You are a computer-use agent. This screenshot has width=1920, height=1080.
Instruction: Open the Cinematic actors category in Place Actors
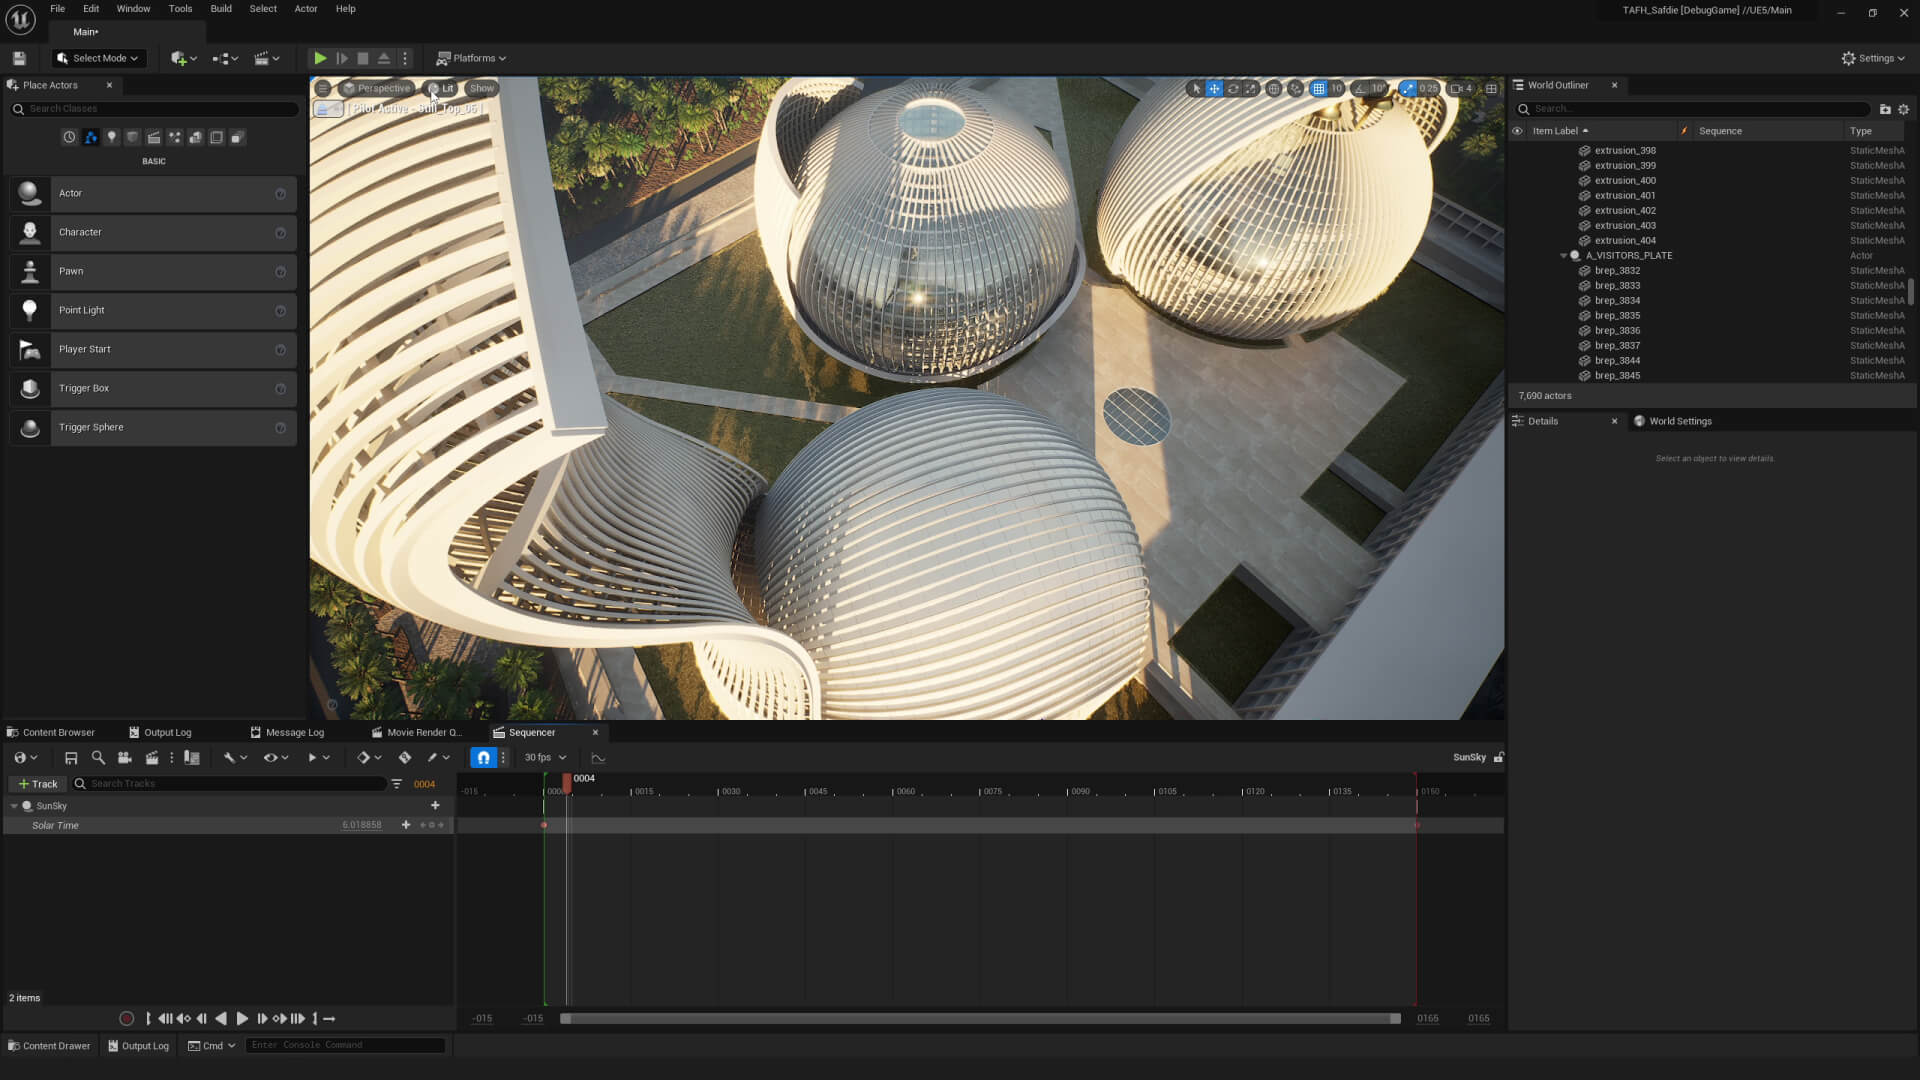click(154, 137)
